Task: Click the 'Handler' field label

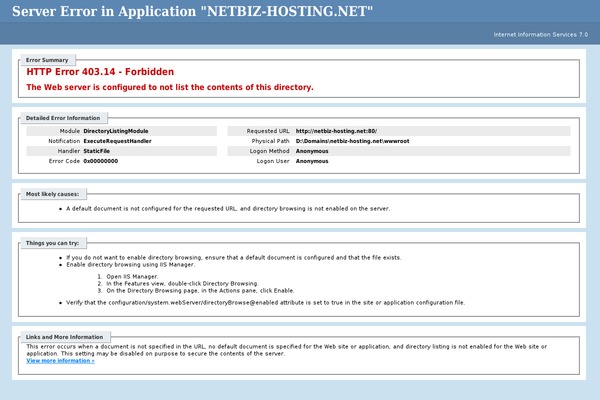Action: coord(68,151)
